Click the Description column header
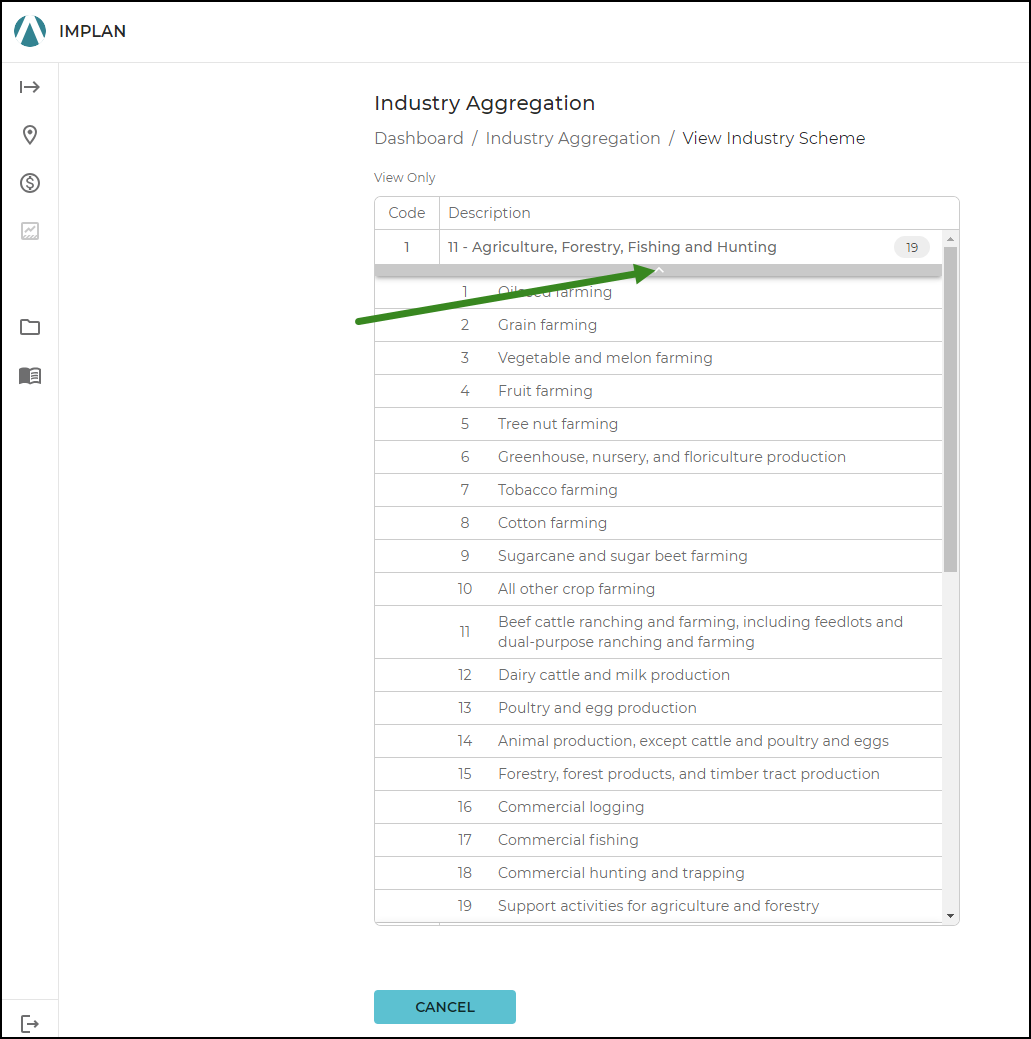 (x=489, y=213)
